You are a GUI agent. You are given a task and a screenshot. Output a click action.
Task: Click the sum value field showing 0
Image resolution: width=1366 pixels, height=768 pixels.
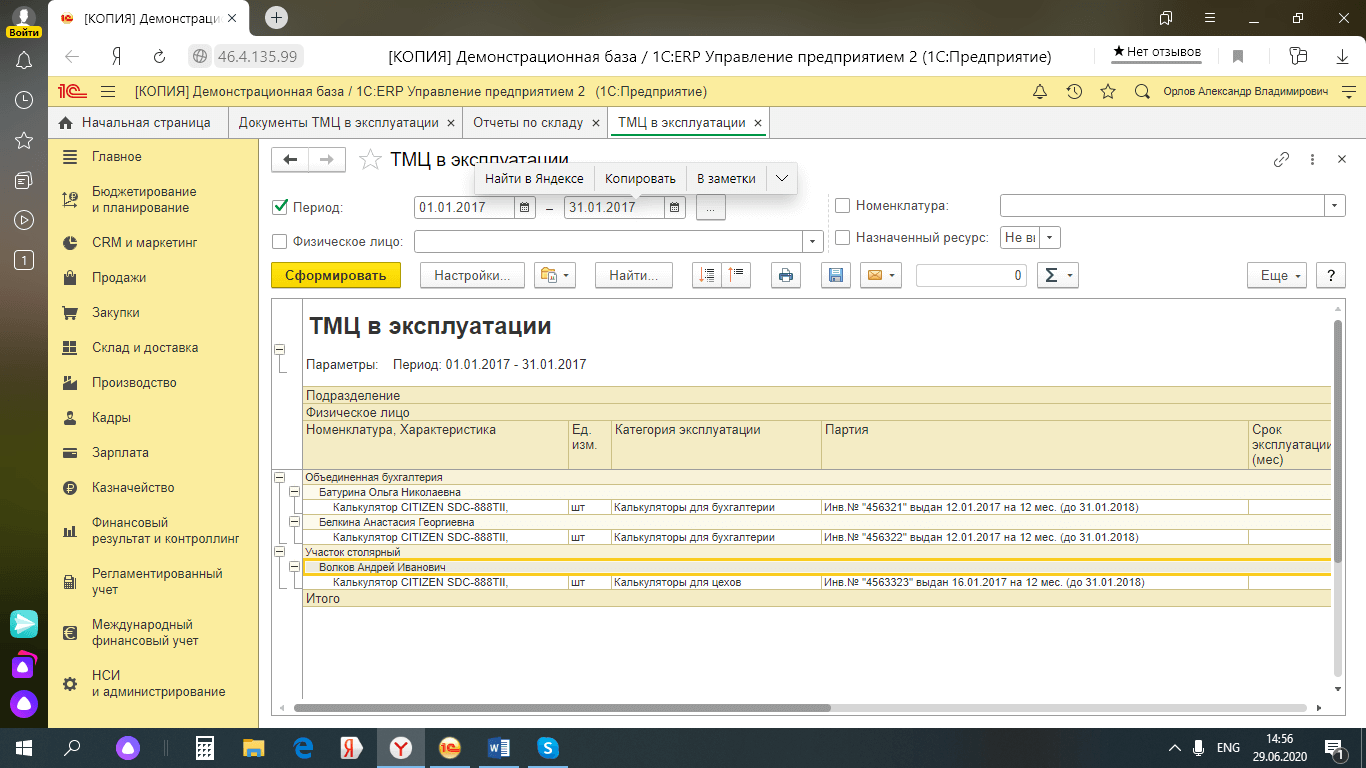(971, 275)
